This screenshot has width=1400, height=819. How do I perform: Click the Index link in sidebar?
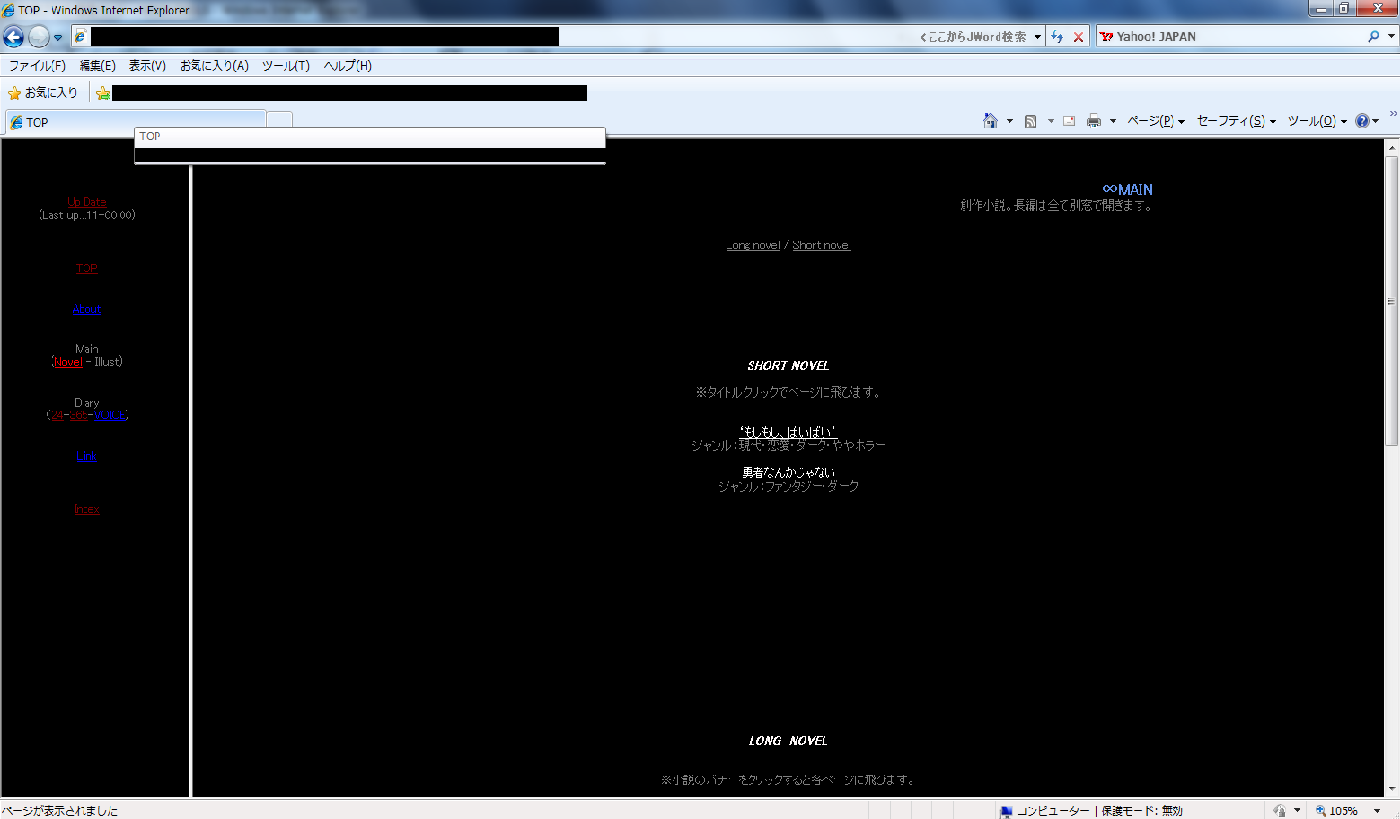87,509
